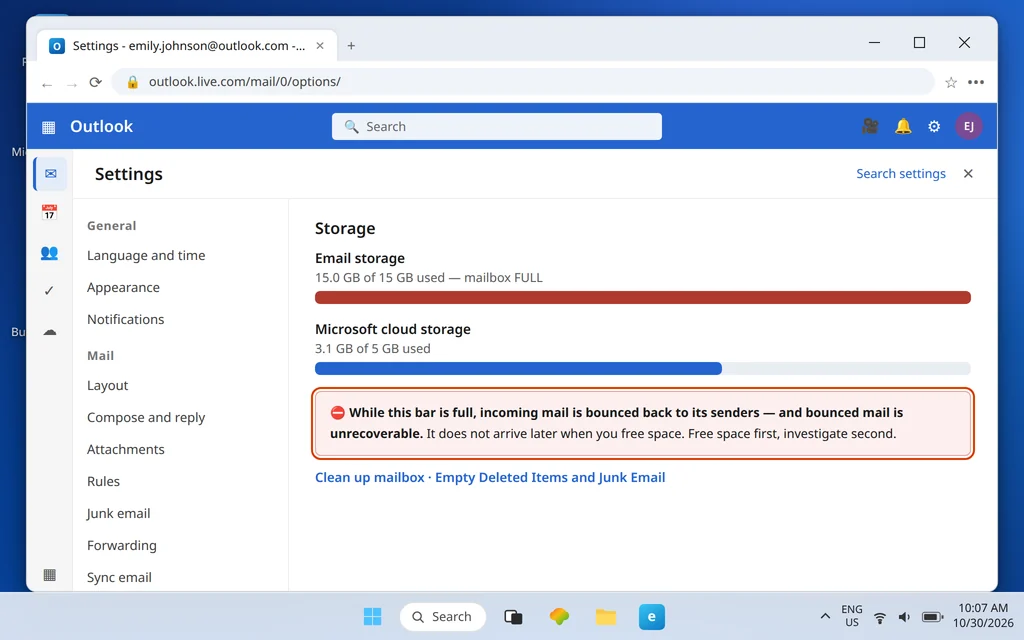Open Layout mail settings
The width and height of the screenshot is (1024, 640).
(108, 385)
